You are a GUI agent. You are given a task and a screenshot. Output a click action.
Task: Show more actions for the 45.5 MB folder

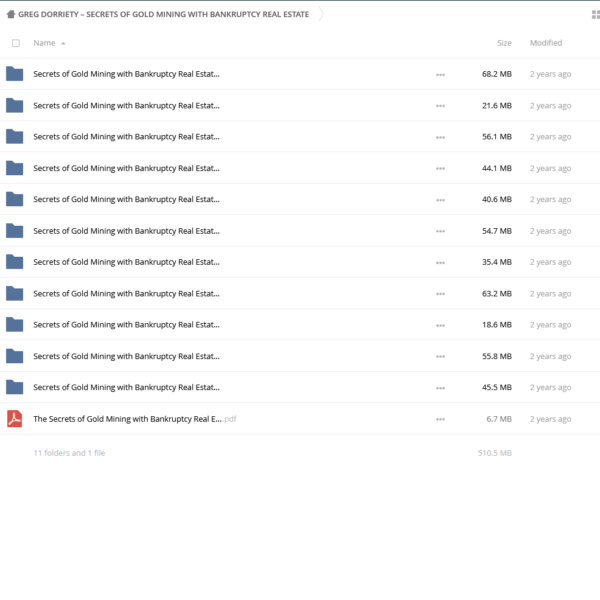440,388
